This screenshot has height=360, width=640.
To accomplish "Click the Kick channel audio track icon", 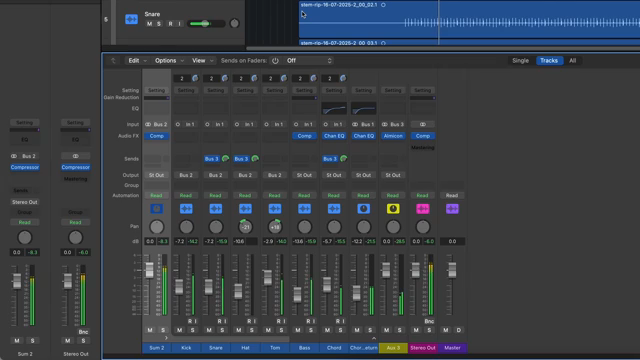I will click(186, 209).
